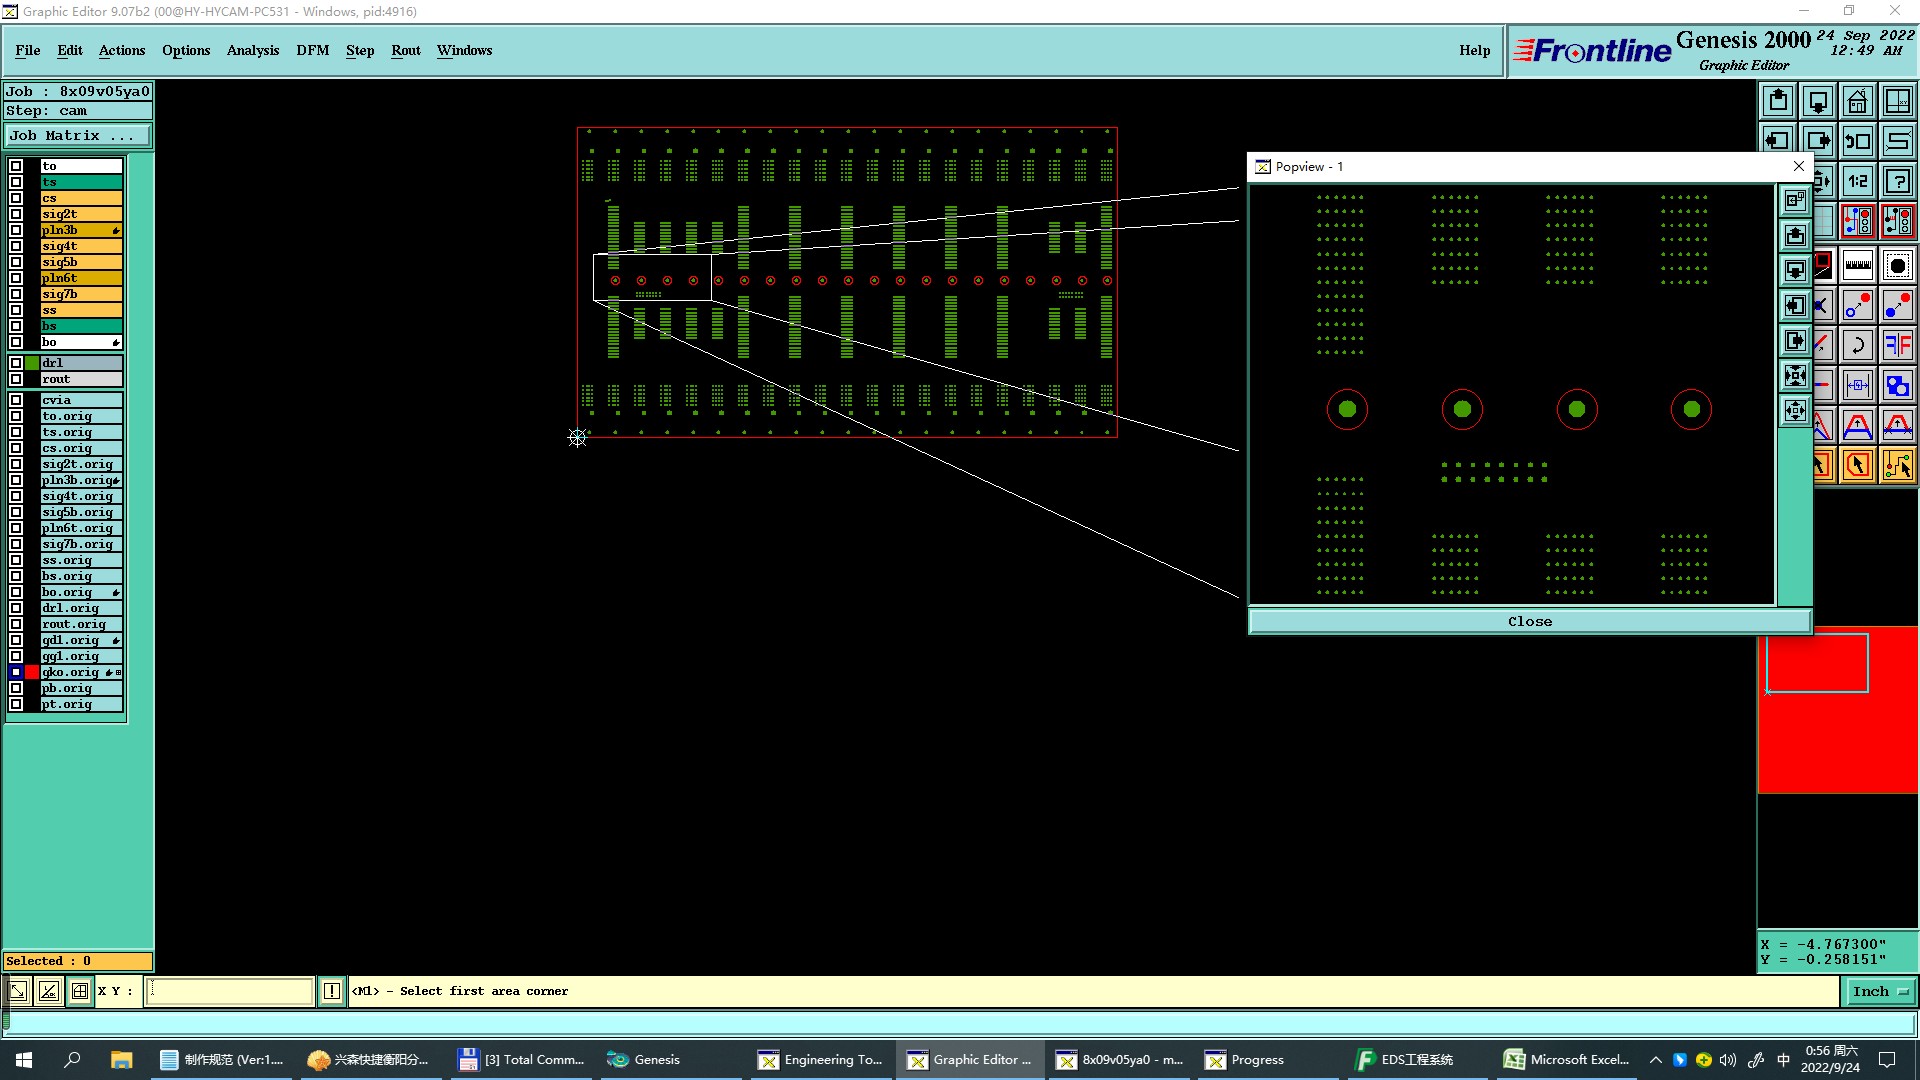Click the Close button in Popview
The width and height of the screenshot is (1920, 1080).
(x=1529, y=621)
